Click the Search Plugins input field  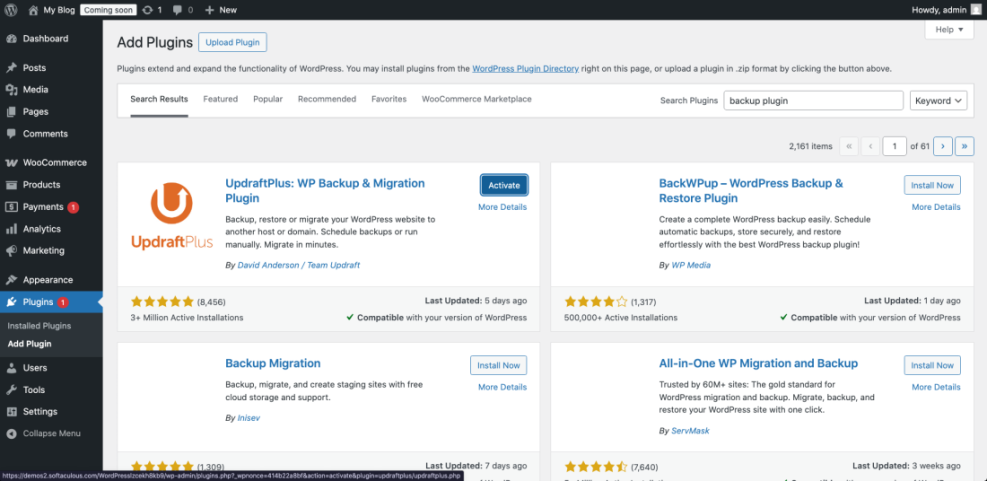(x=814, y=100)
